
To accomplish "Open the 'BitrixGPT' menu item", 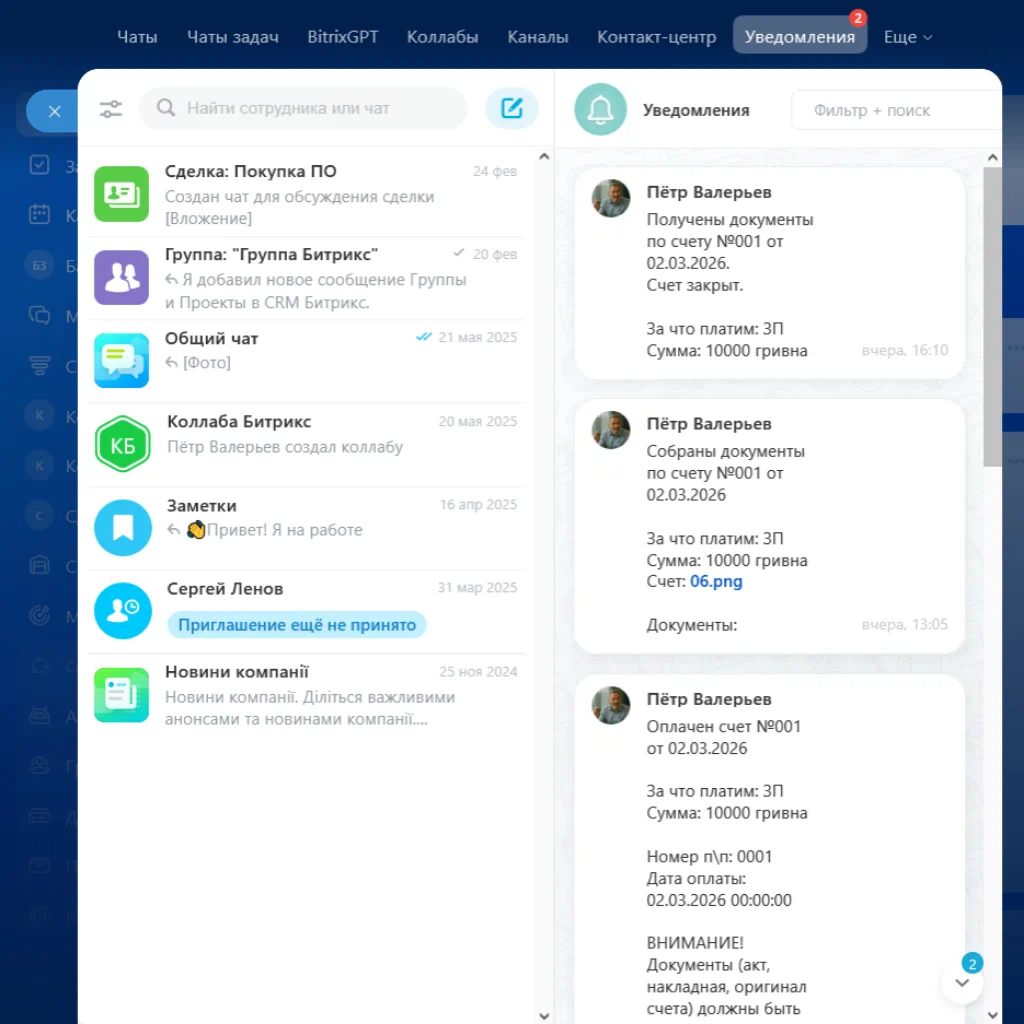I will 342,36.
